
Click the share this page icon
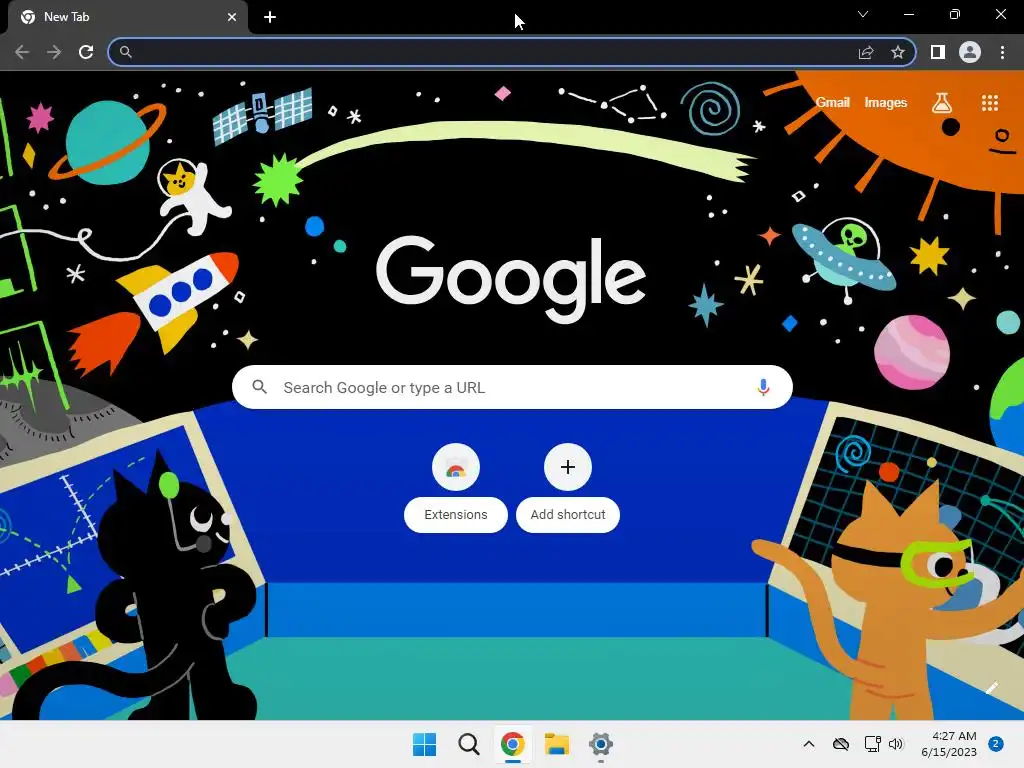[866, 52]
